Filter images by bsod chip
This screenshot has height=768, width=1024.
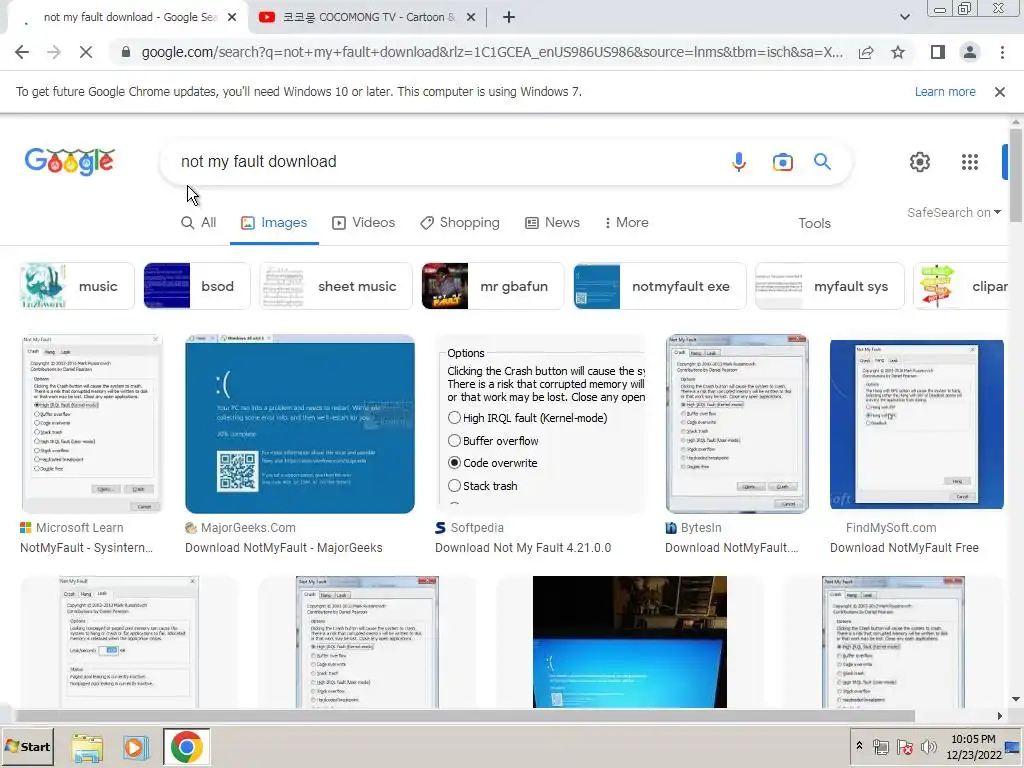click(x=197, y=286)
